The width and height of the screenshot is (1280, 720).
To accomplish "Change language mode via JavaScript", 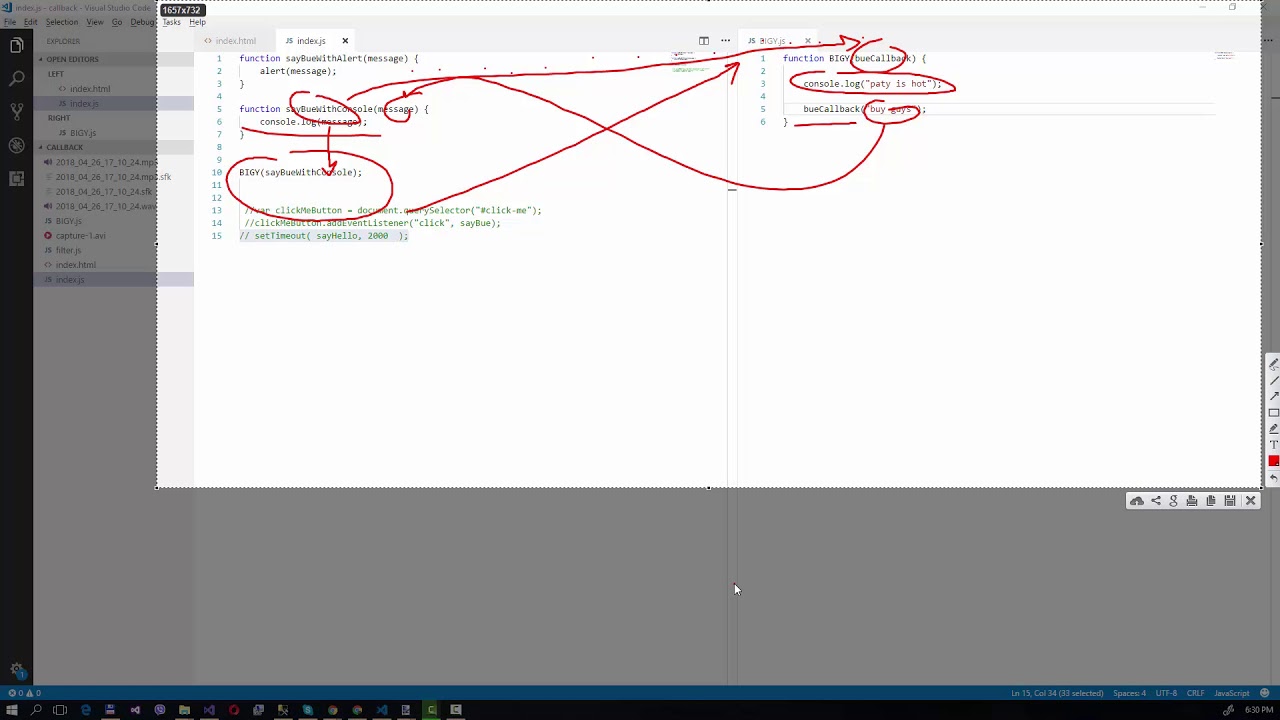I will coord(1231,693).
